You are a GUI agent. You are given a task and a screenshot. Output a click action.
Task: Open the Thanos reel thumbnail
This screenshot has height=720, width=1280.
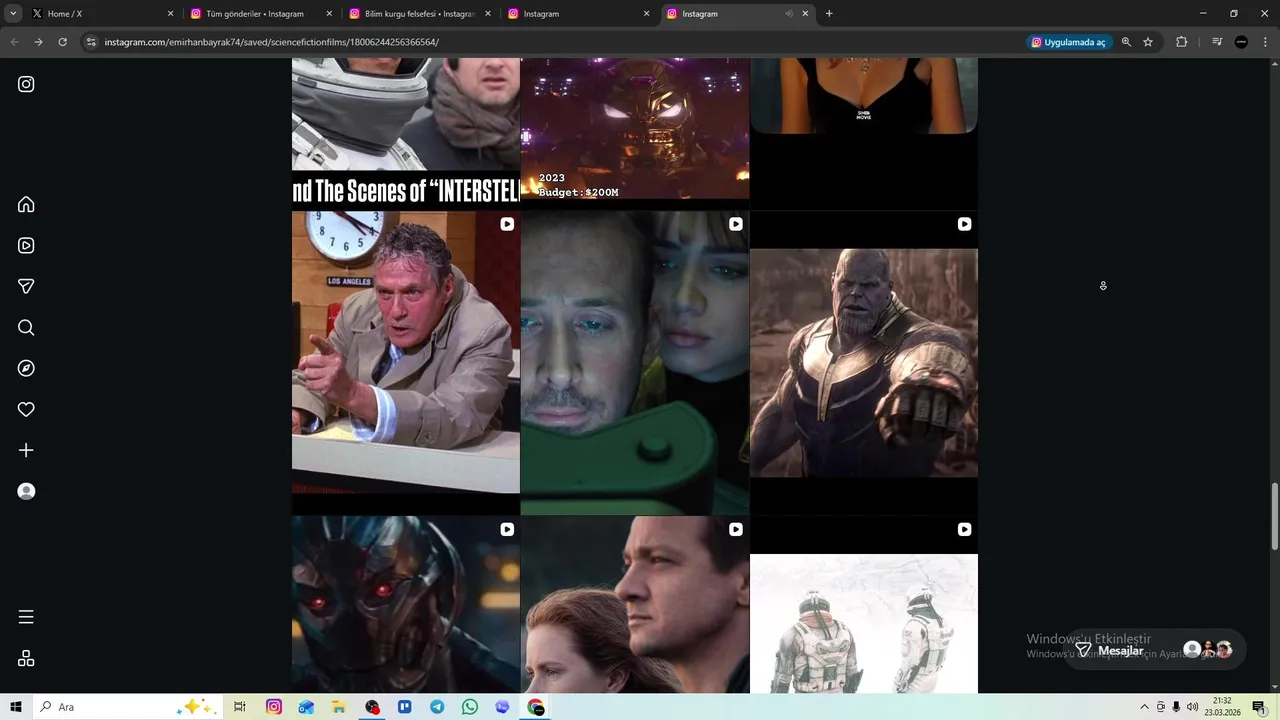coord(864,362)
